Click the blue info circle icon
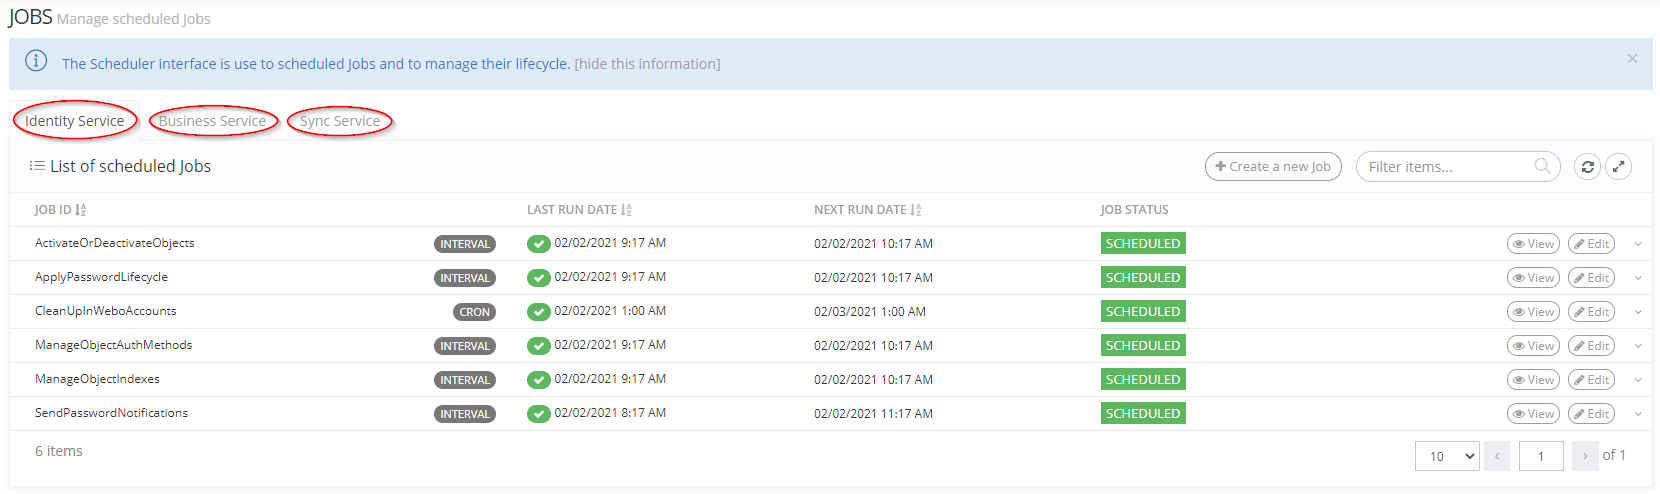The width and height of the screenshot is (1660, 494). coord(36,61)
